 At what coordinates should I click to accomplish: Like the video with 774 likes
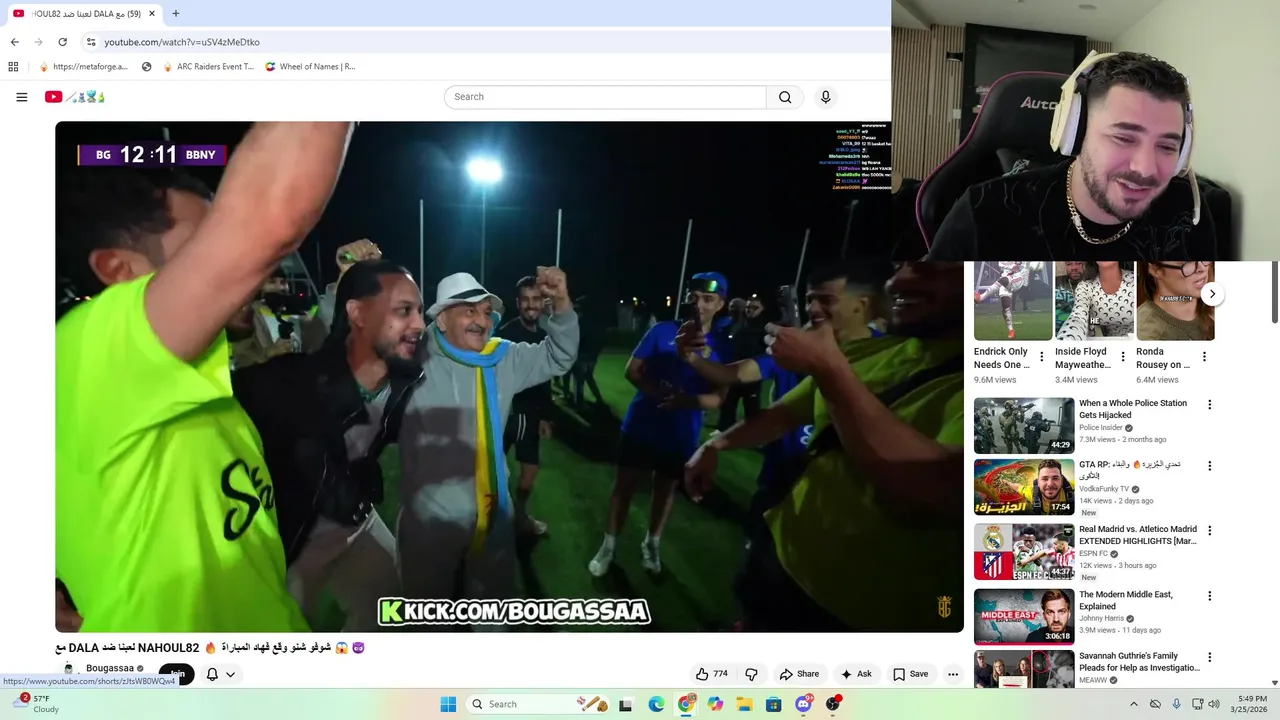712,674
